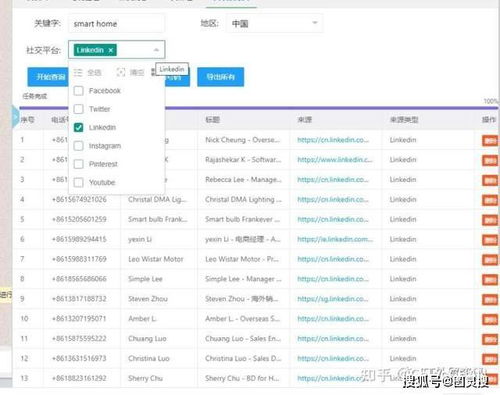500x395 pixels.
Task: Delete row 11 Chuang Luo entry
Action: coord(490,339)
